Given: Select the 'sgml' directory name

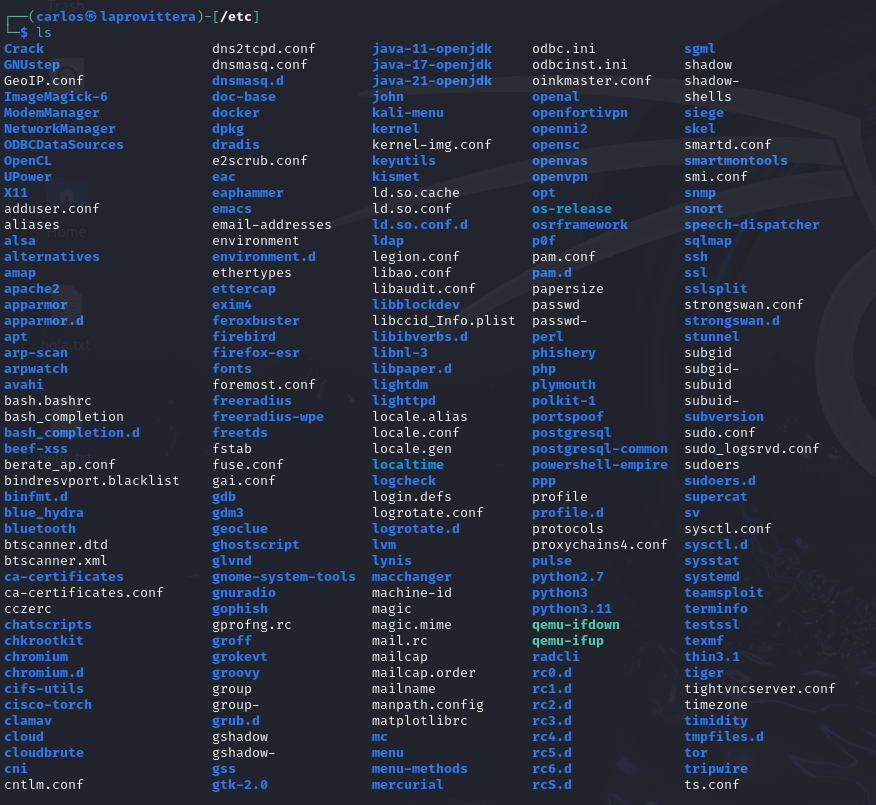Looking at the screenshot, I should click(x=700, y=49).
